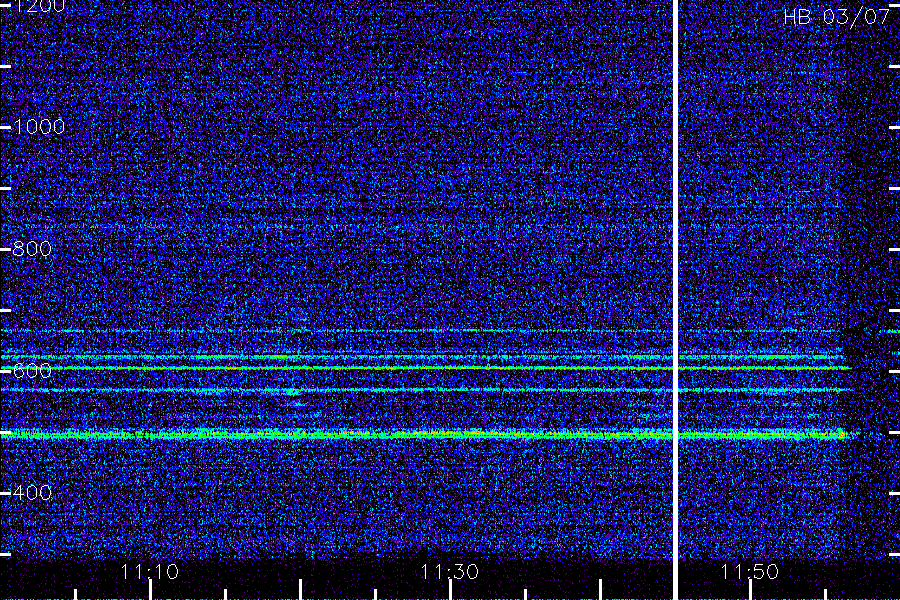Click the white vertical time marker line
Image resolution: width=900 pixels, height=600 pixels.
(676, 300)
